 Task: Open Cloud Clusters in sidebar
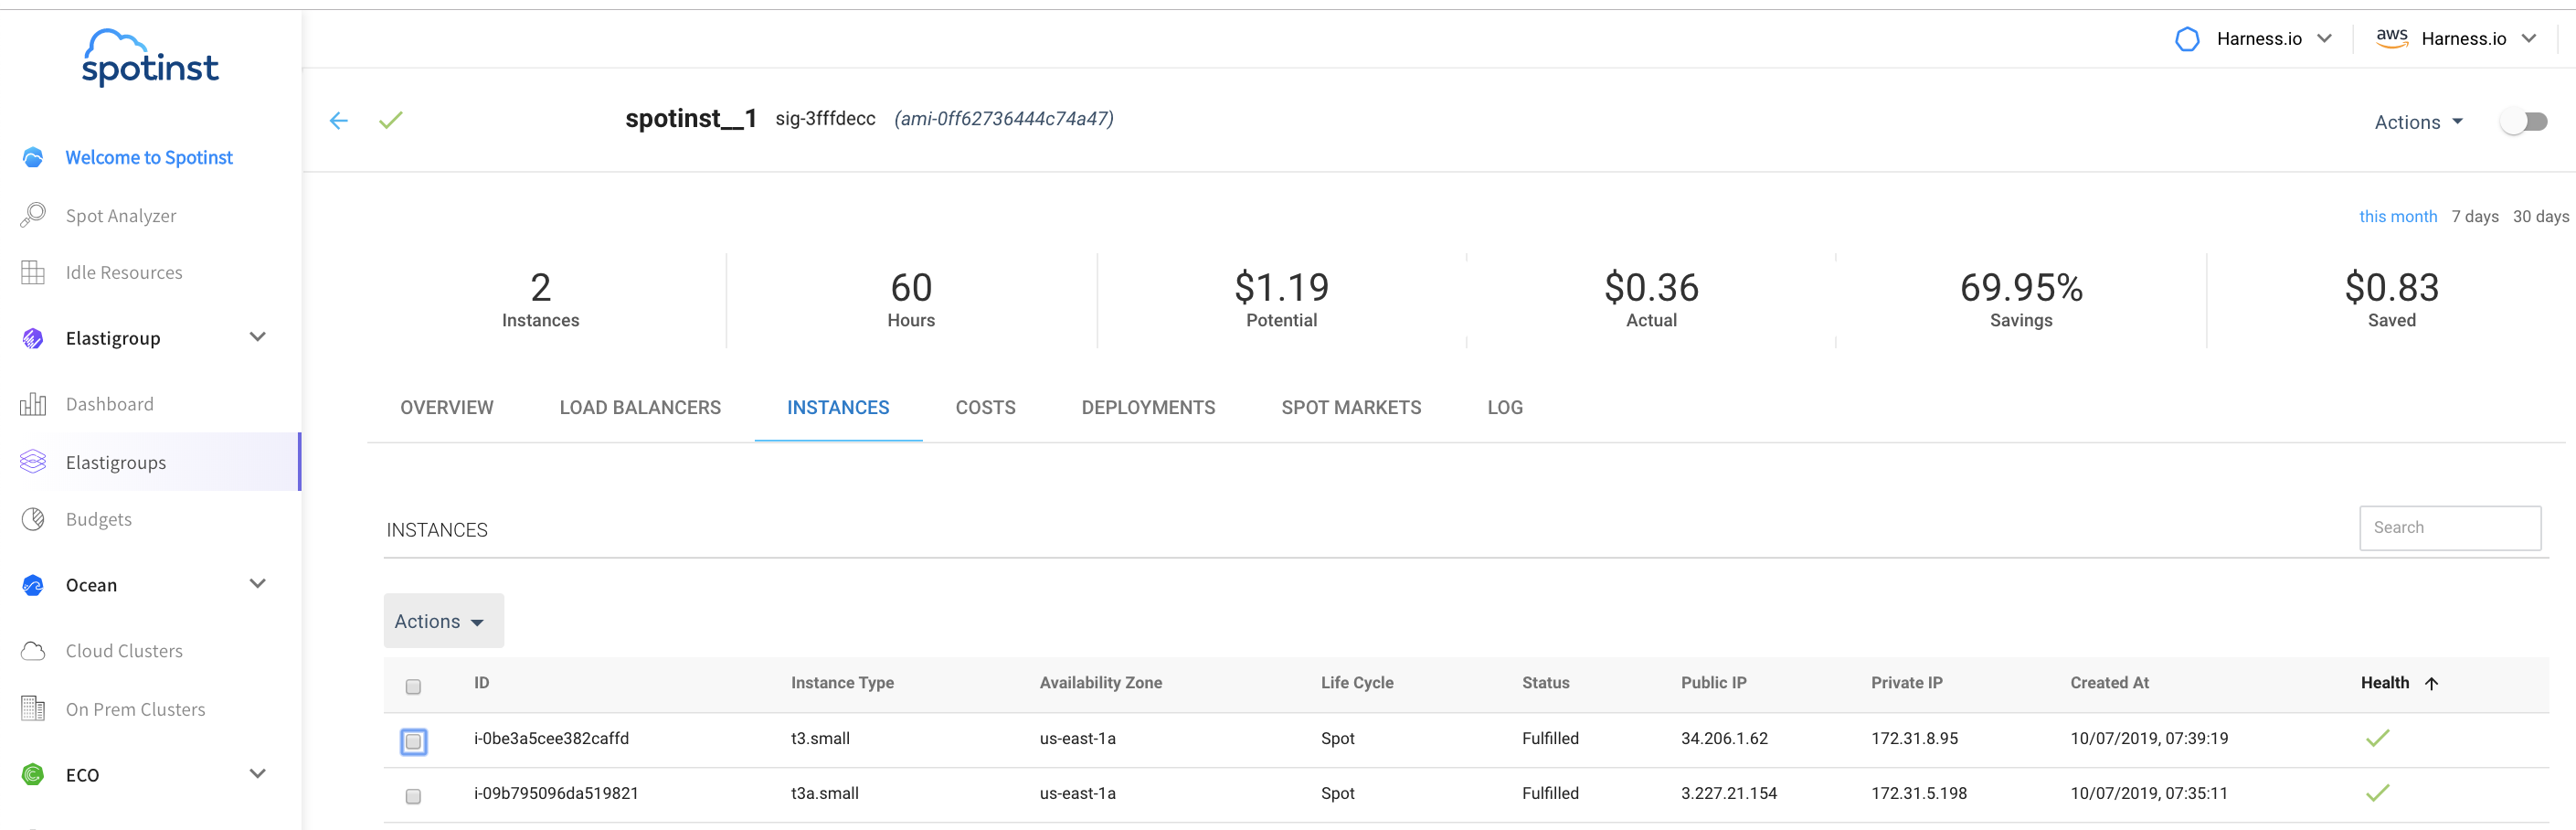(124, 651)
